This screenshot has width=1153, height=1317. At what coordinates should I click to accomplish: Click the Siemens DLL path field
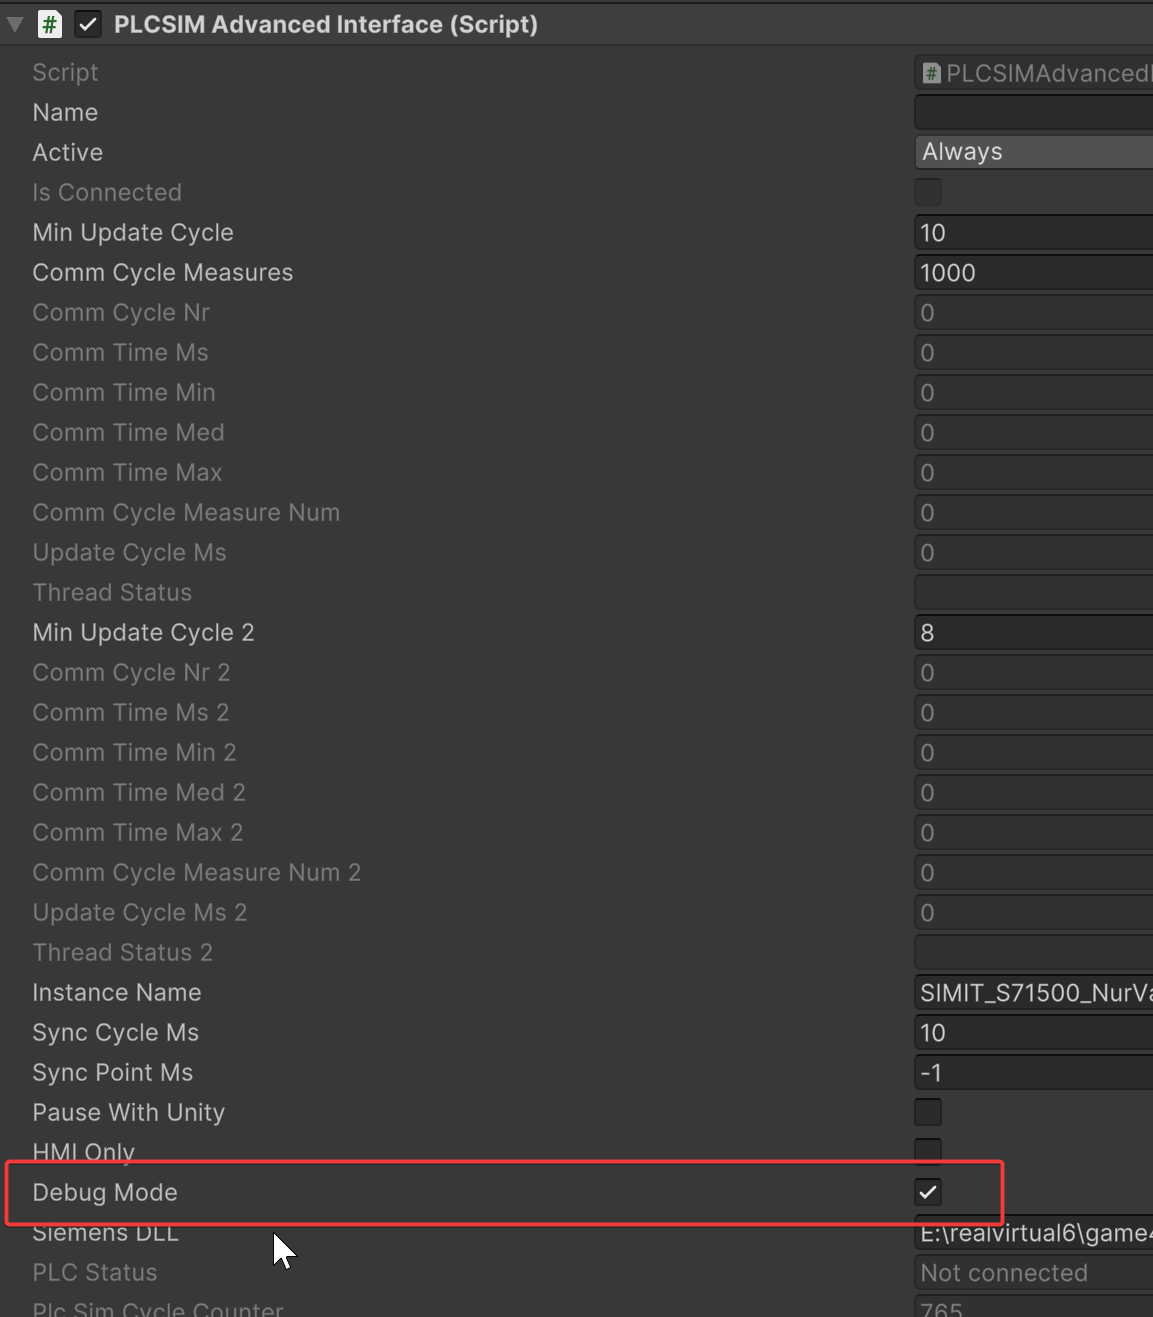click(x=1033, y=1233)
